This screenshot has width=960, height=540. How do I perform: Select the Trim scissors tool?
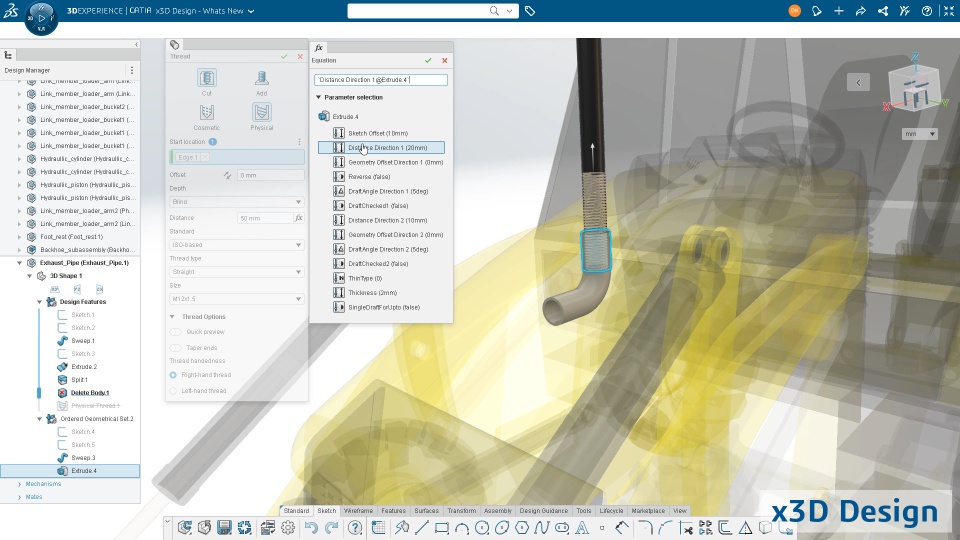pyautogui.click(x=686, y=527)
